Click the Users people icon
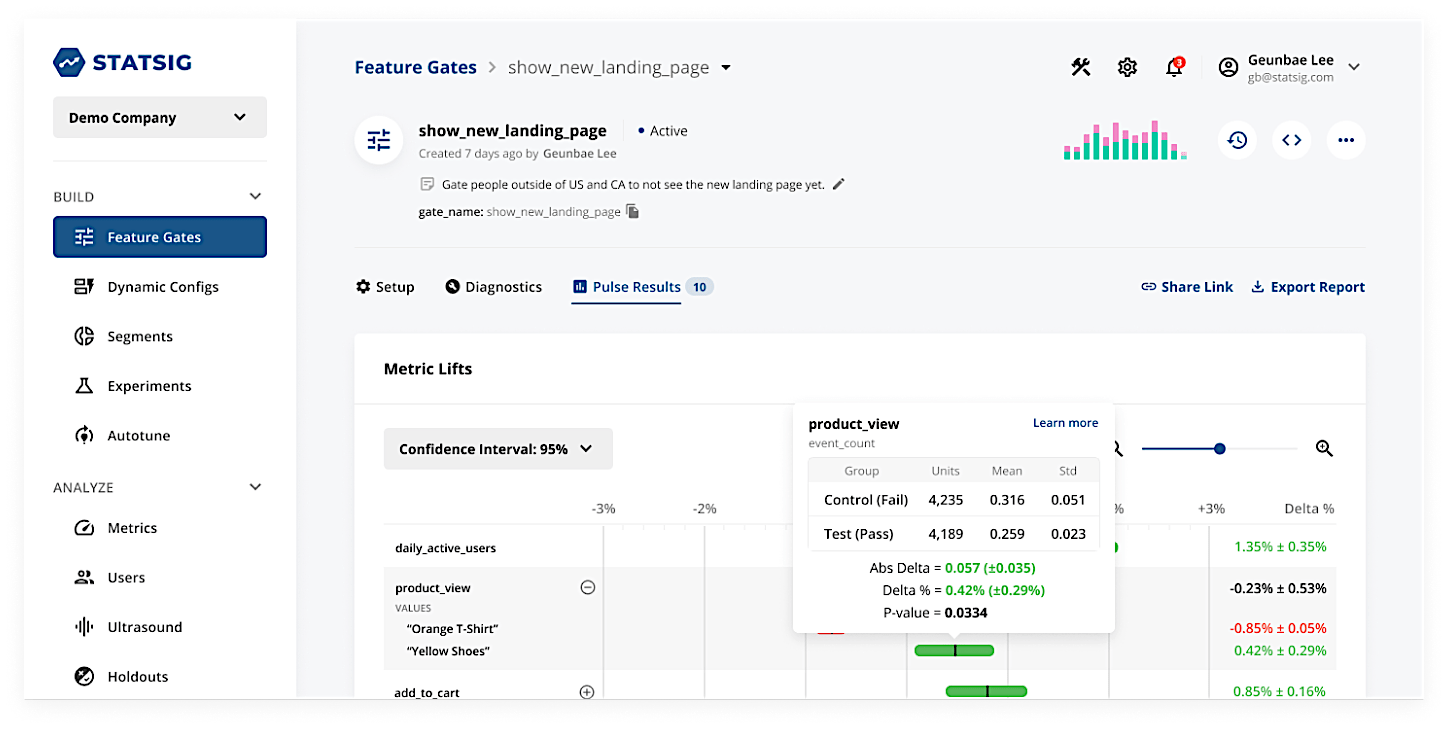 tap(84, 578)
